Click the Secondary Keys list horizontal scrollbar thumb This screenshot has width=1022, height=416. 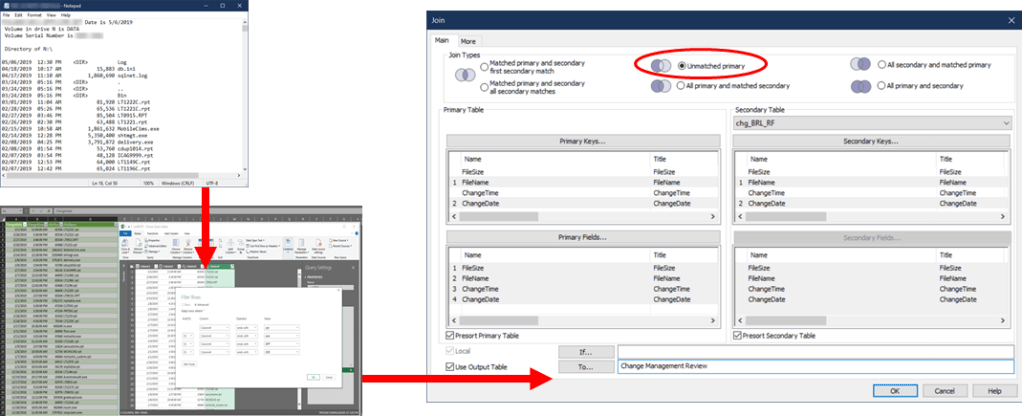tap(786, 216)
